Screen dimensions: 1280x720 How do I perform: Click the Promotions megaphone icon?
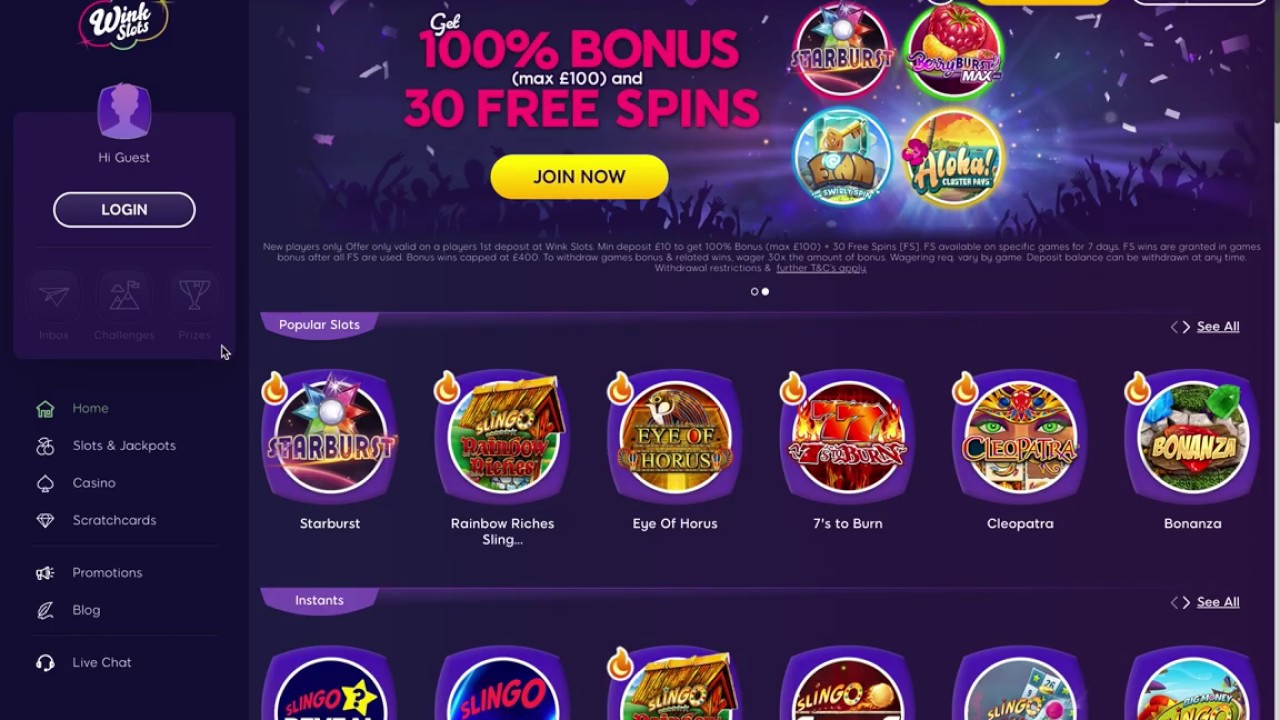click(45, 573)
